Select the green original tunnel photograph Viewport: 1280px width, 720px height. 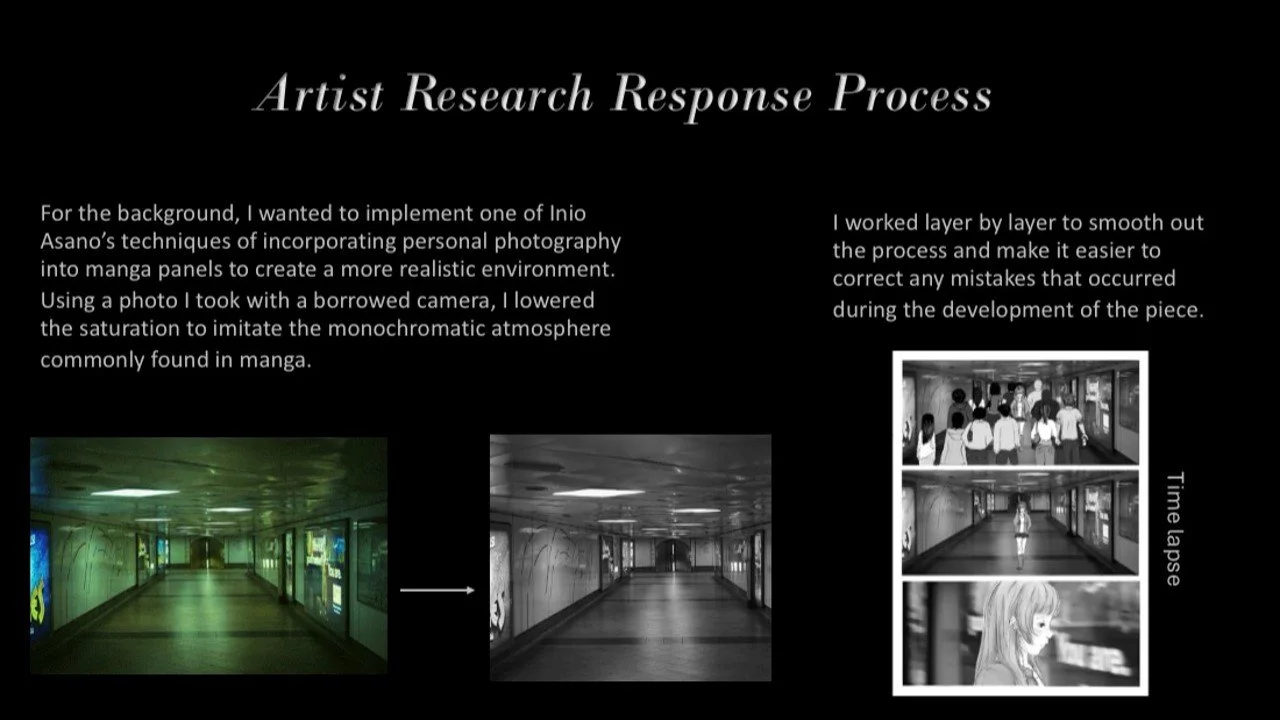pyautogui.click(x=208, y=555)
